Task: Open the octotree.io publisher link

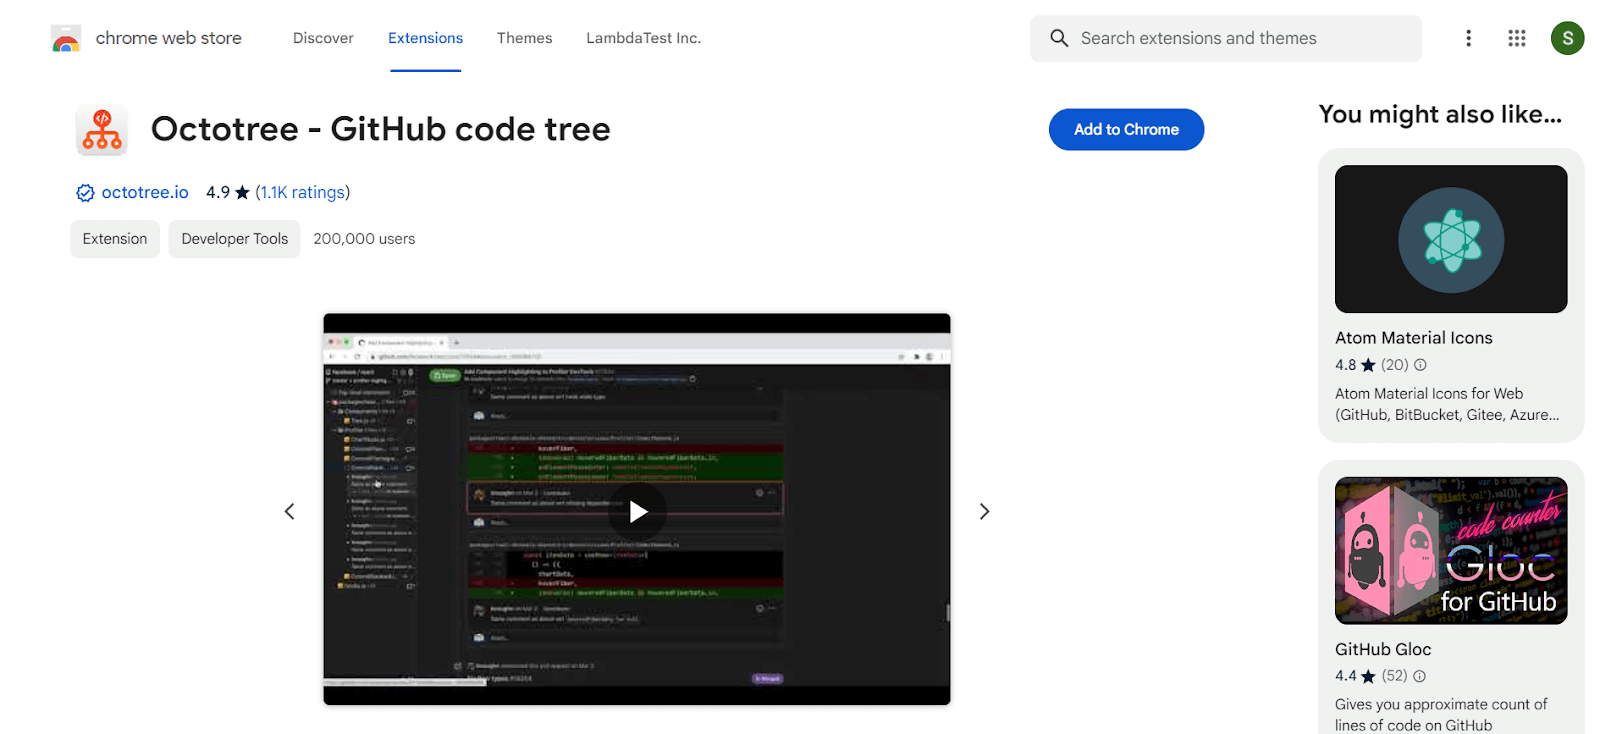Action: (145, 192)
